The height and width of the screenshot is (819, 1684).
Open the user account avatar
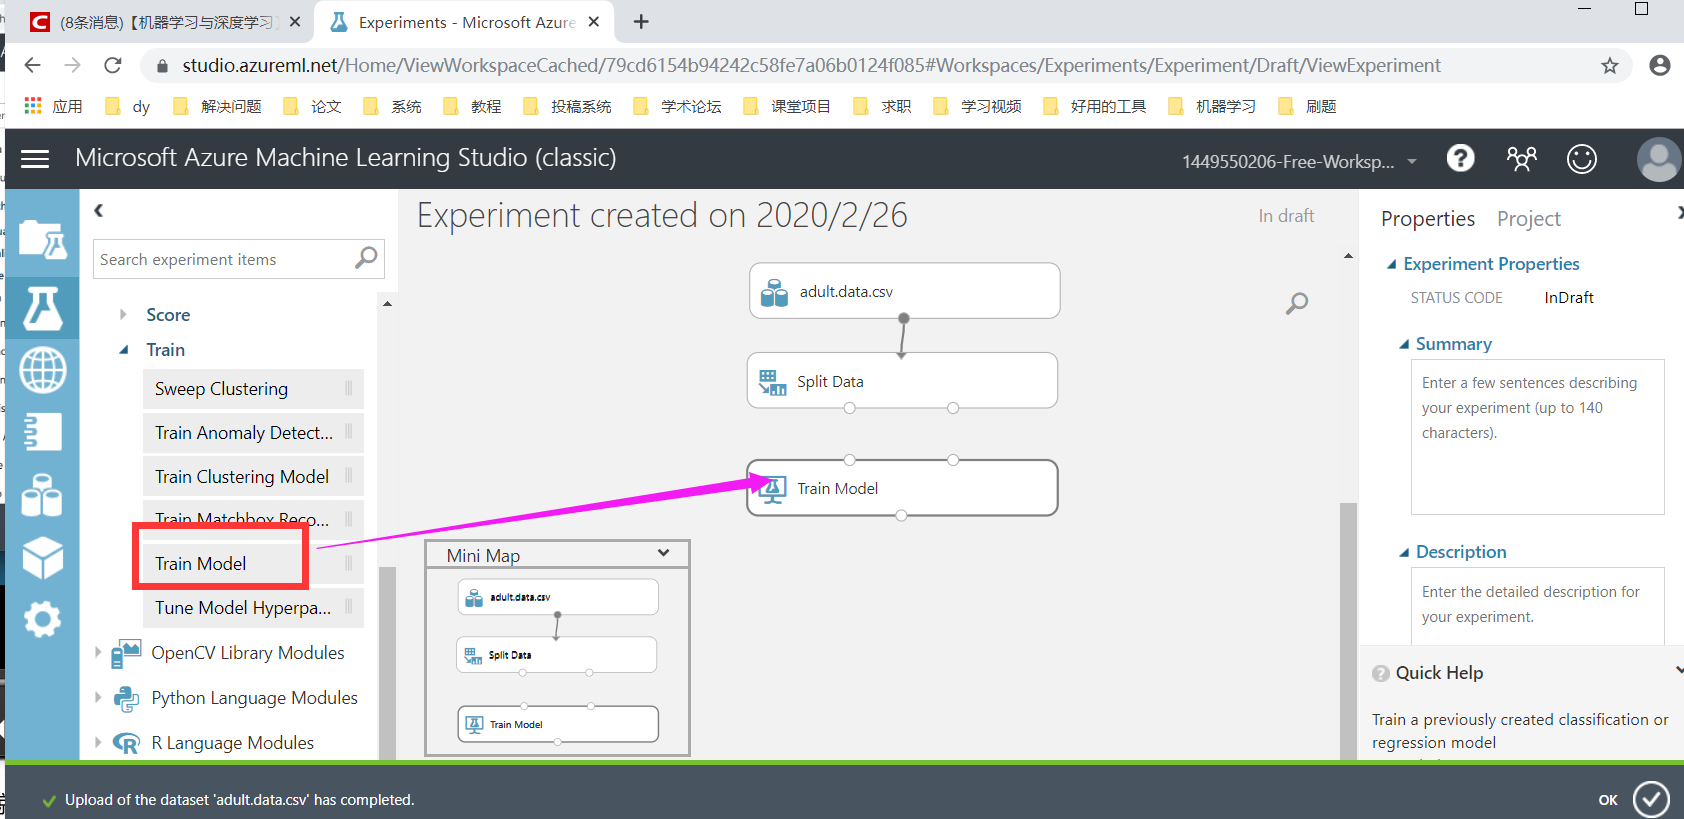pyautogui.click(x=1658, y=159)
